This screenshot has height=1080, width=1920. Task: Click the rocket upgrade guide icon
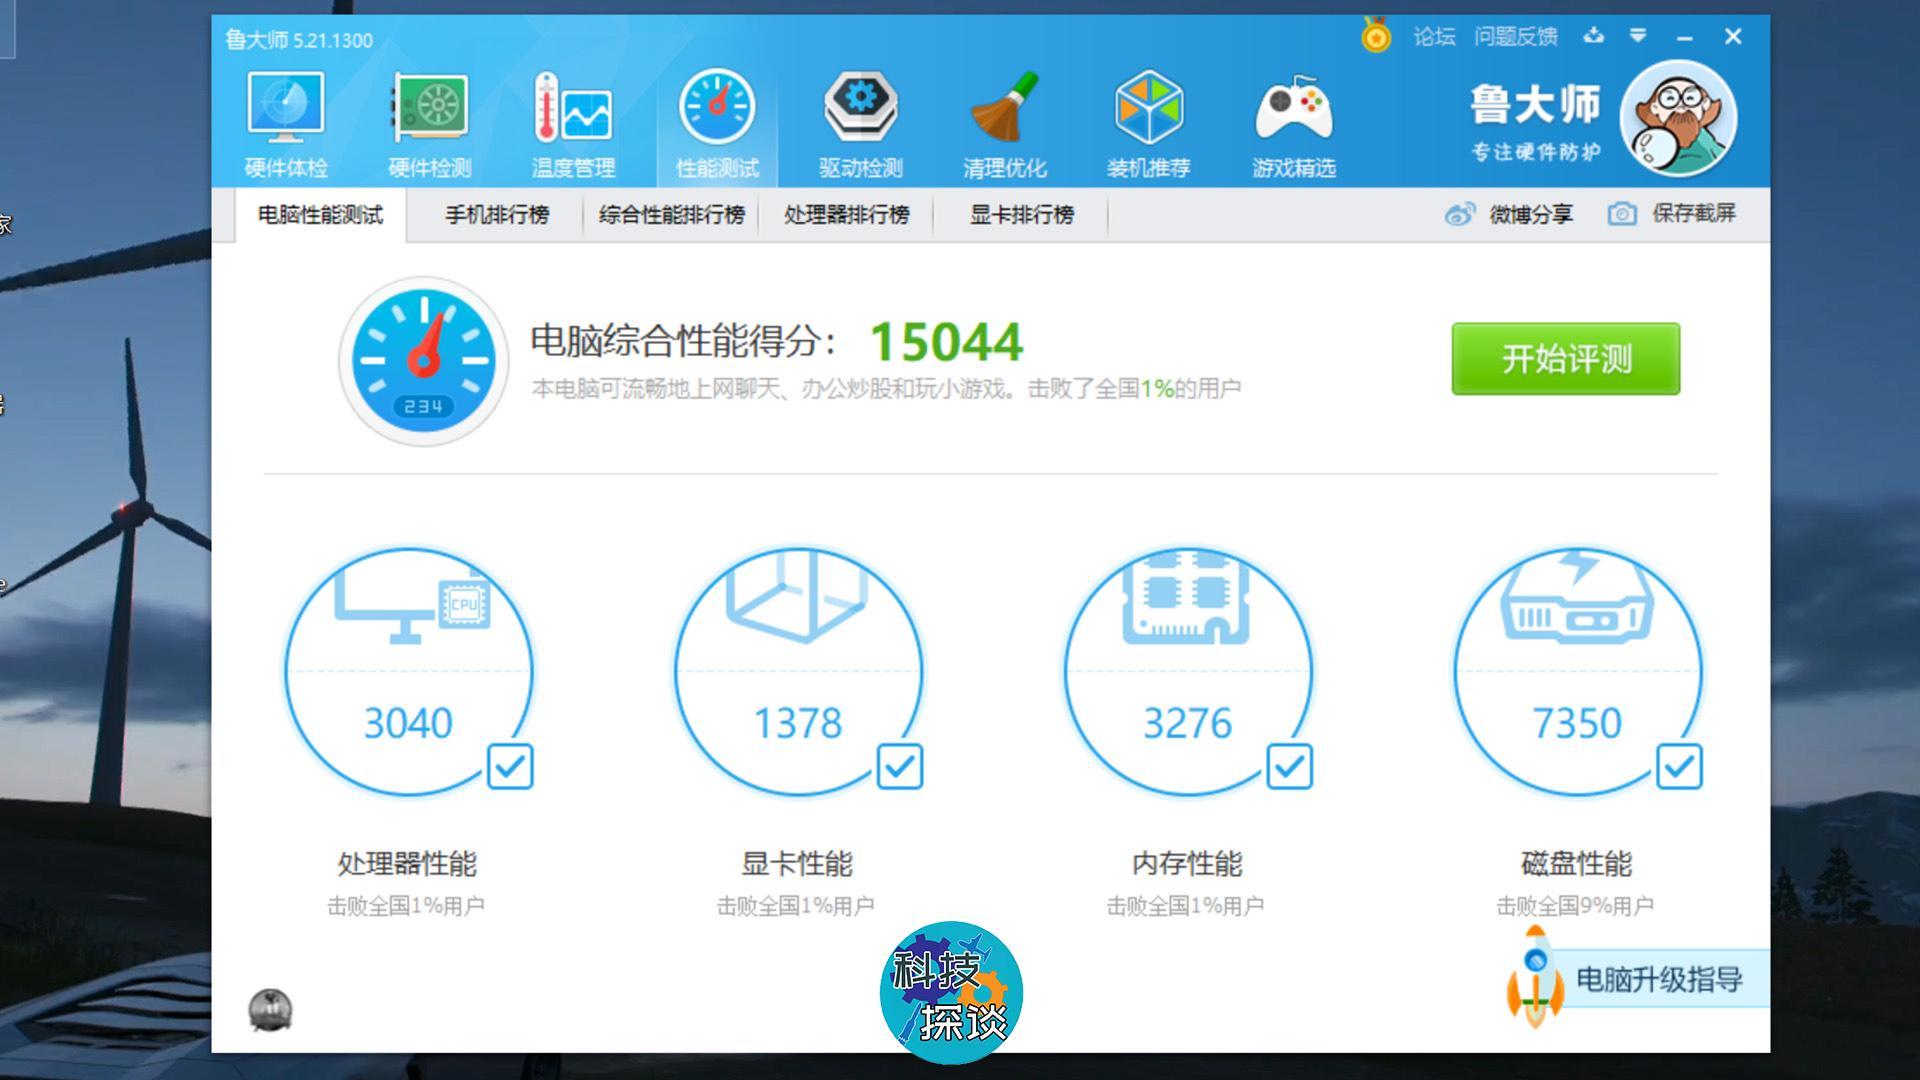click(x=1535, y=977)
